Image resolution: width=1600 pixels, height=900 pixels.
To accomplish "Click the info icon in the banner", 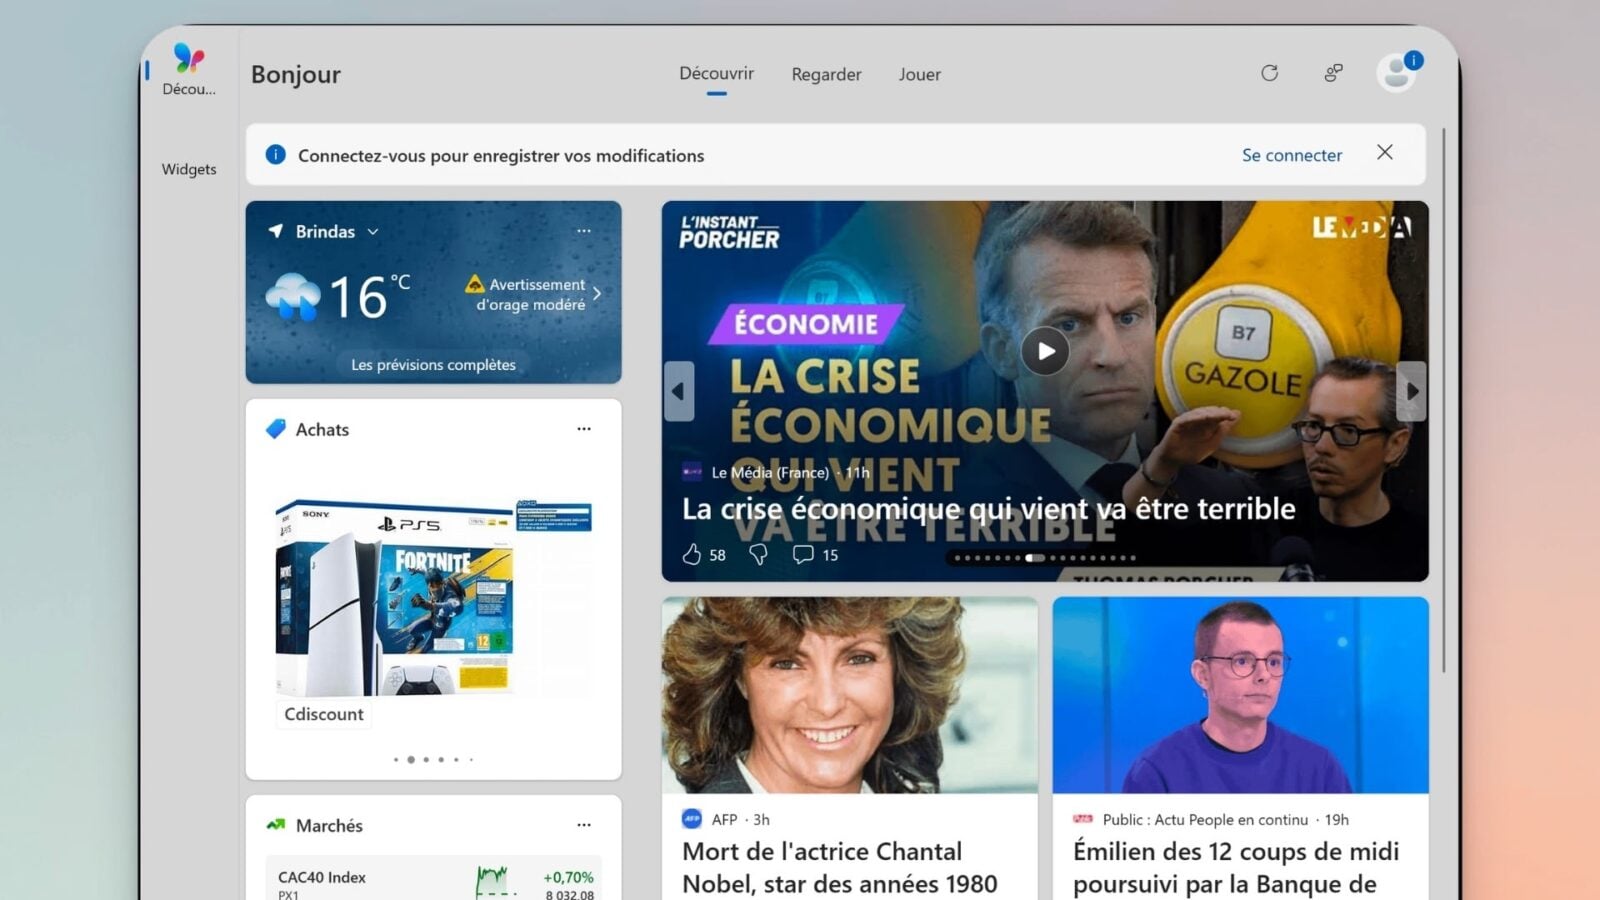I will point(275,154).
